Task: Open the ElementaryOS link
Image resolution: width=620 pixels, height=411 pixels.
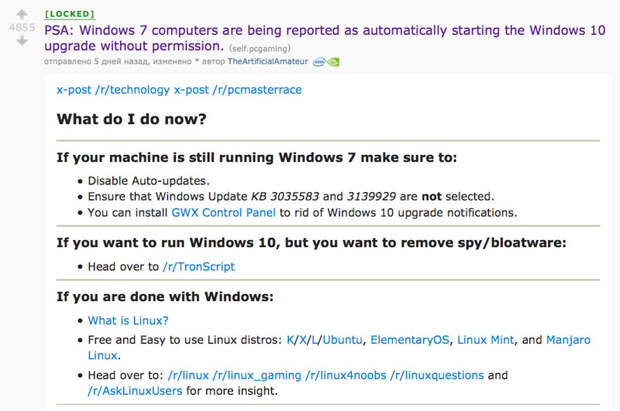Action: click(x=410, y=340)
